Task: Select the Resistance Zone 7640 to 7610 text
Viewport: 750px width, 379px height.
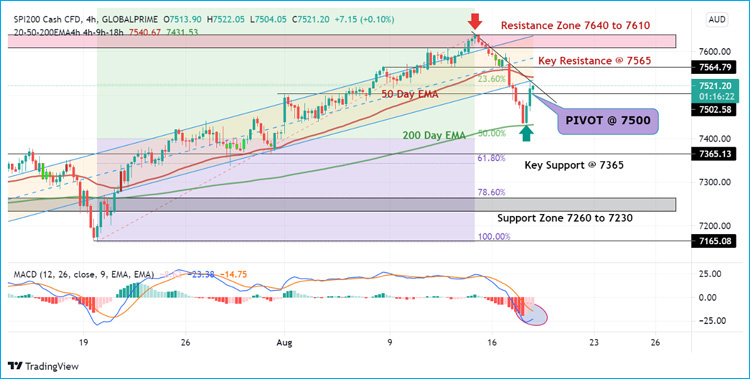Action: pyautogui.click(x=575, y=26)
